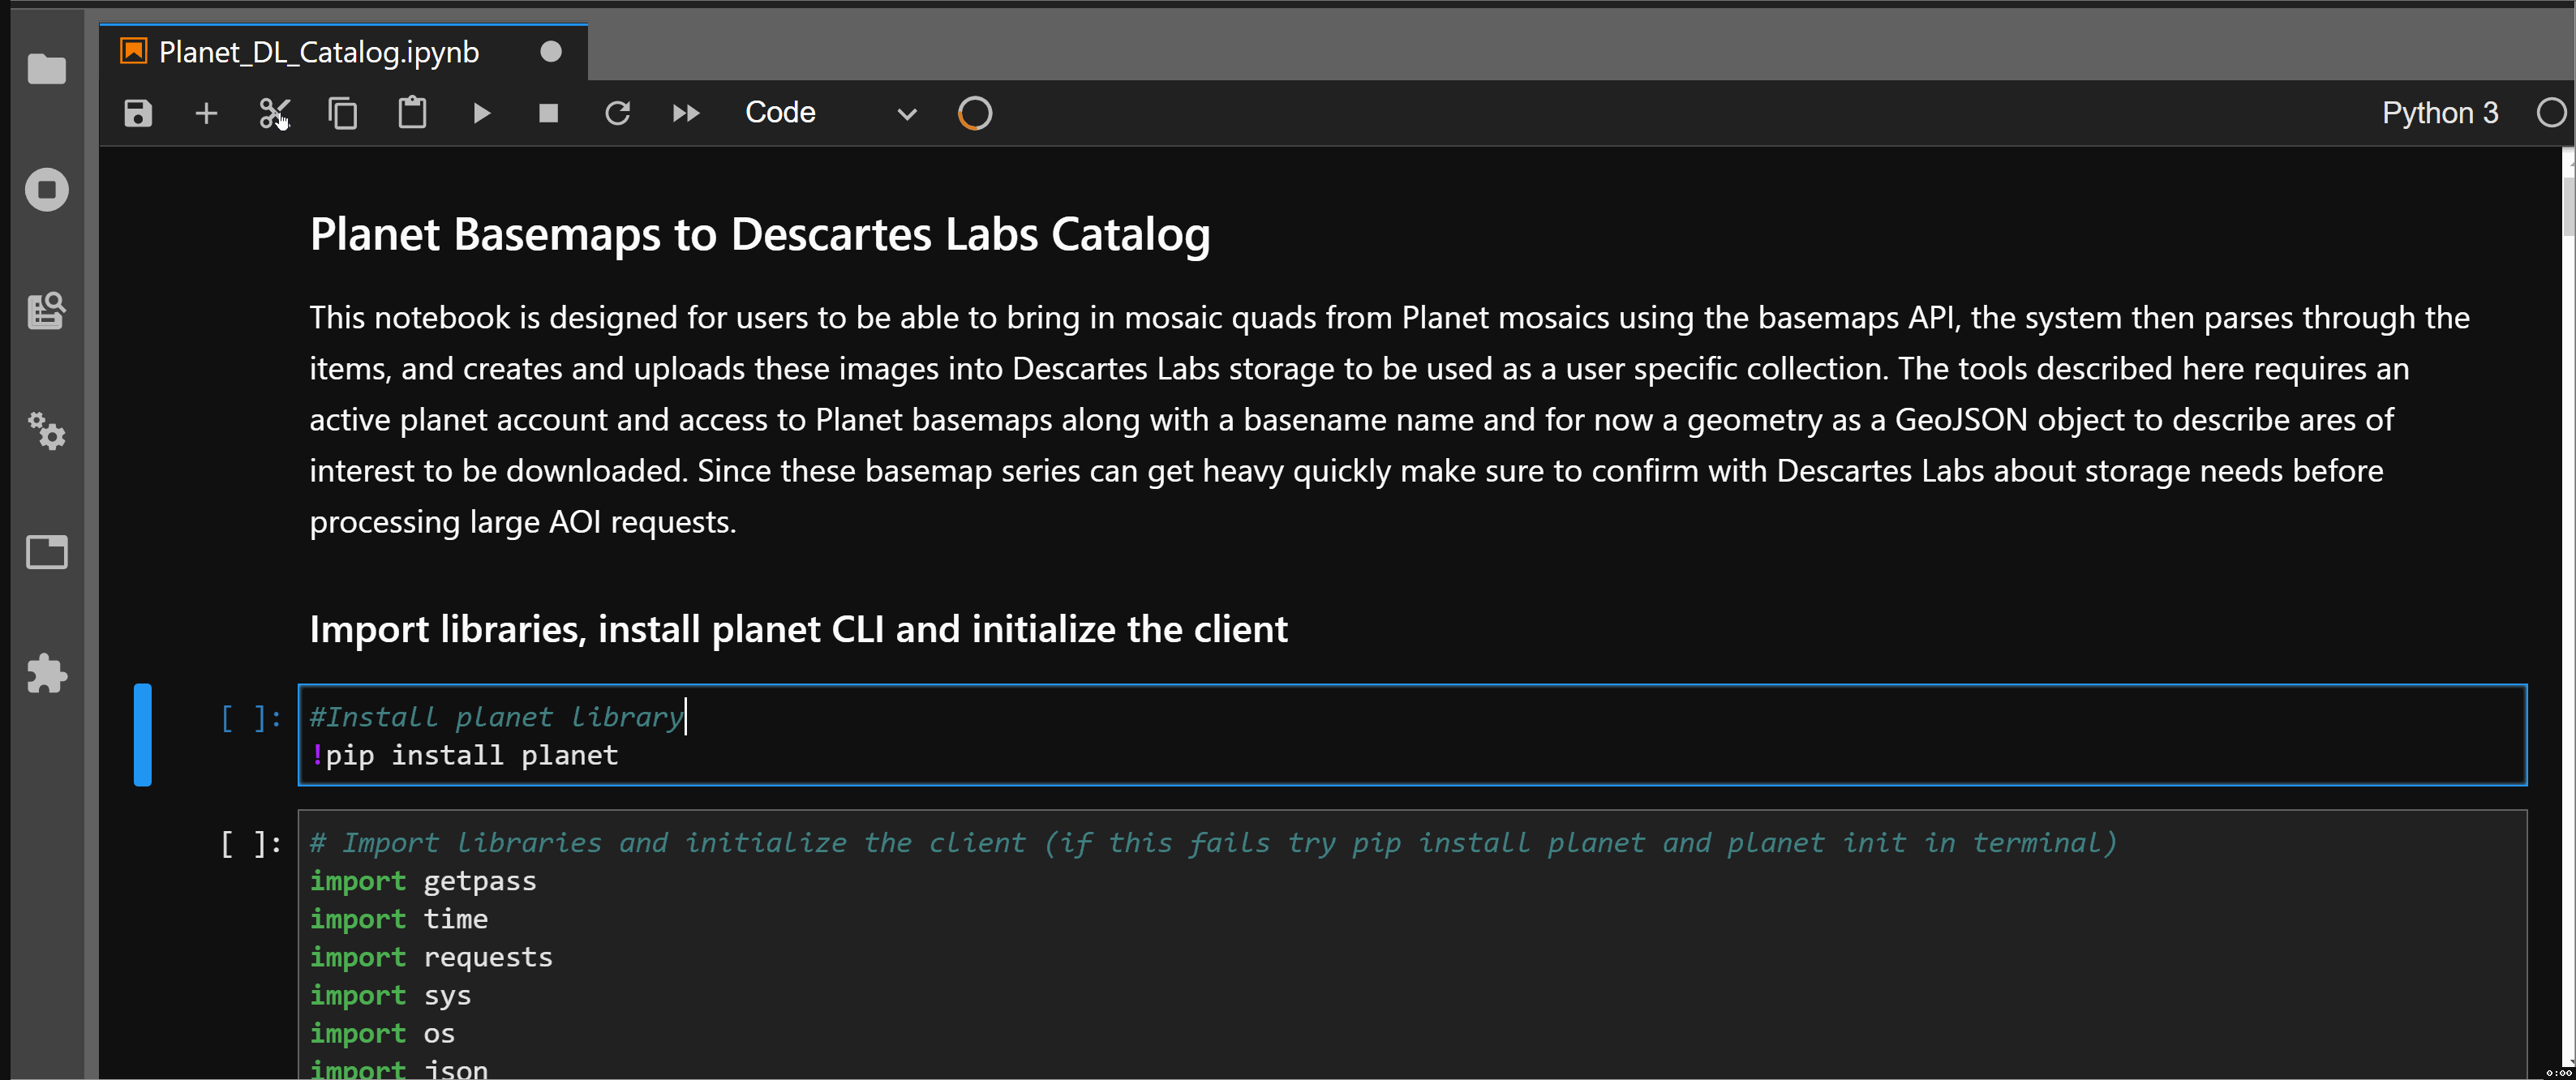Click the 'import os' line

coord(382,1033)
